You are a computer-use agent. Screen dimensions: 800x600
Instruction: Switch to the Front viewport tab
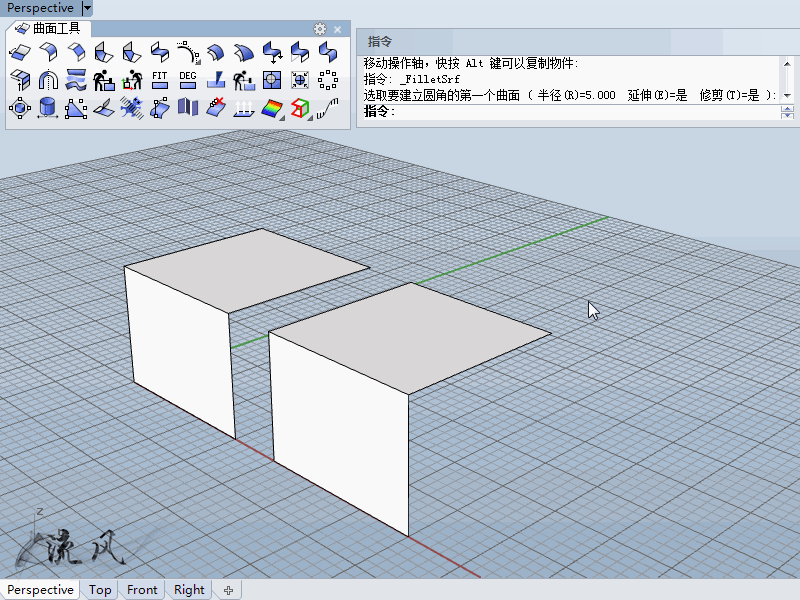(142, 590)
